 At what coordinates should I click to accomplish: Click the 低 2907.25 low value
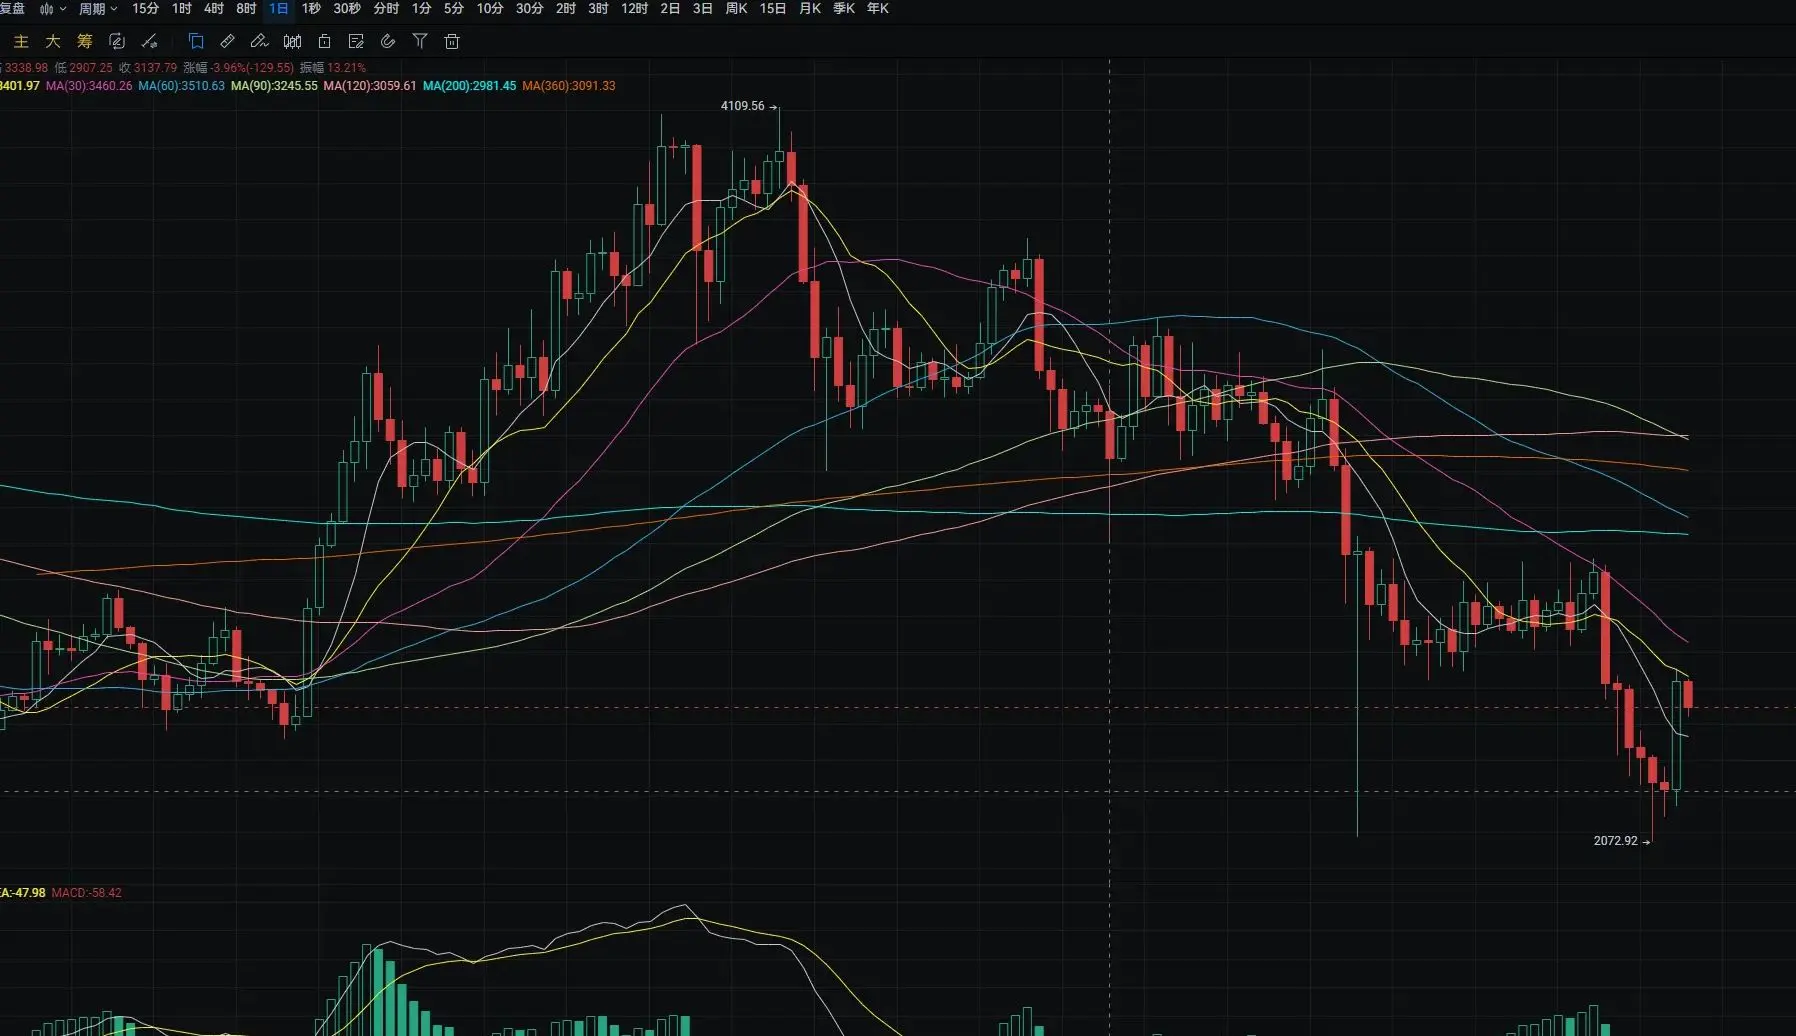83,68
